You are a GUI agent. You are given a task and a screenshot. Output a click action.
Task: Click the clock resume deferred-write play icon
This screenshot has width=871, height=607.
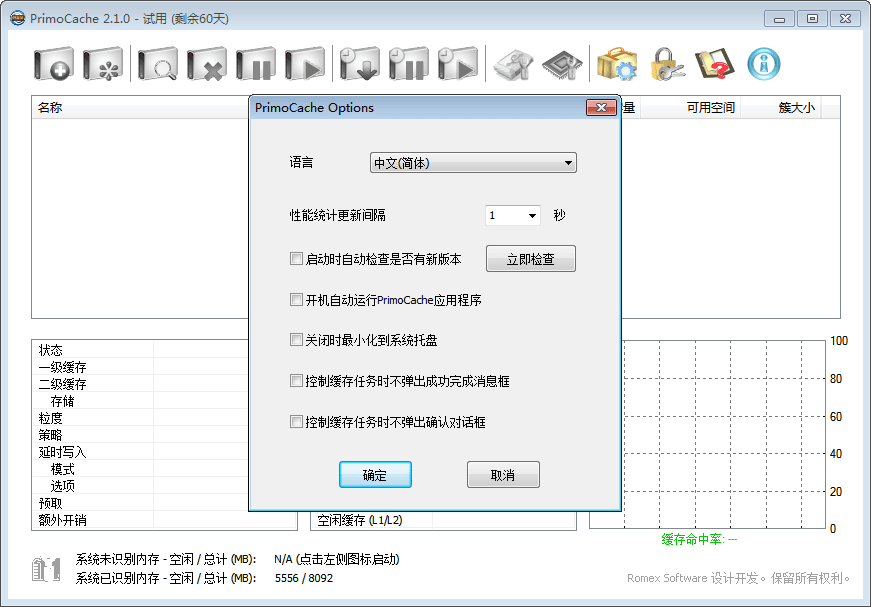click(x=457, y=64)
